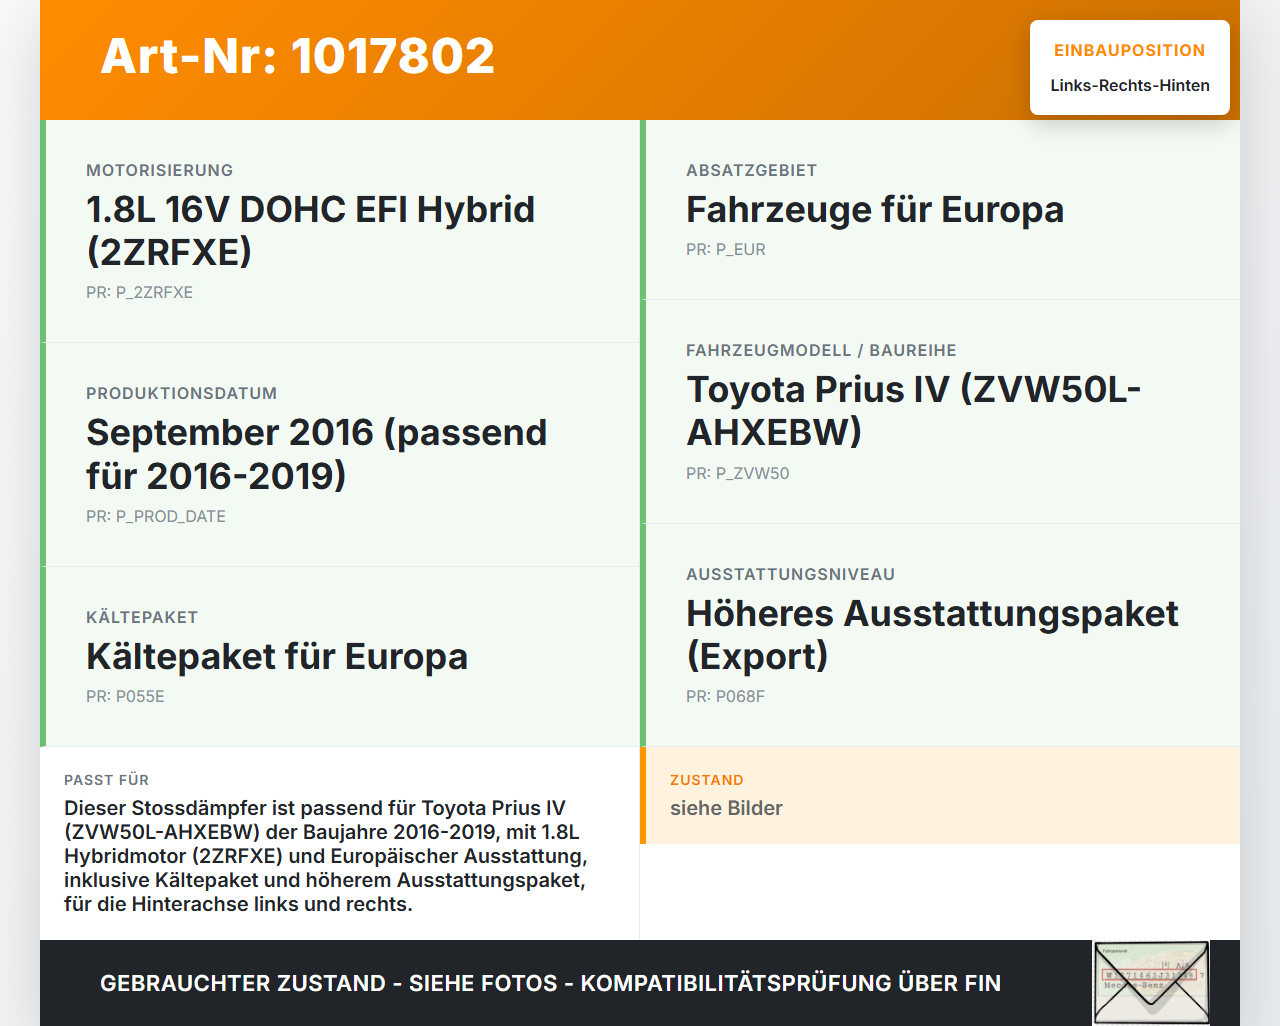The image size is (1280, 1026).
Task: Select Fahrzeuge für Europa value
Action: tap(875, 210)
